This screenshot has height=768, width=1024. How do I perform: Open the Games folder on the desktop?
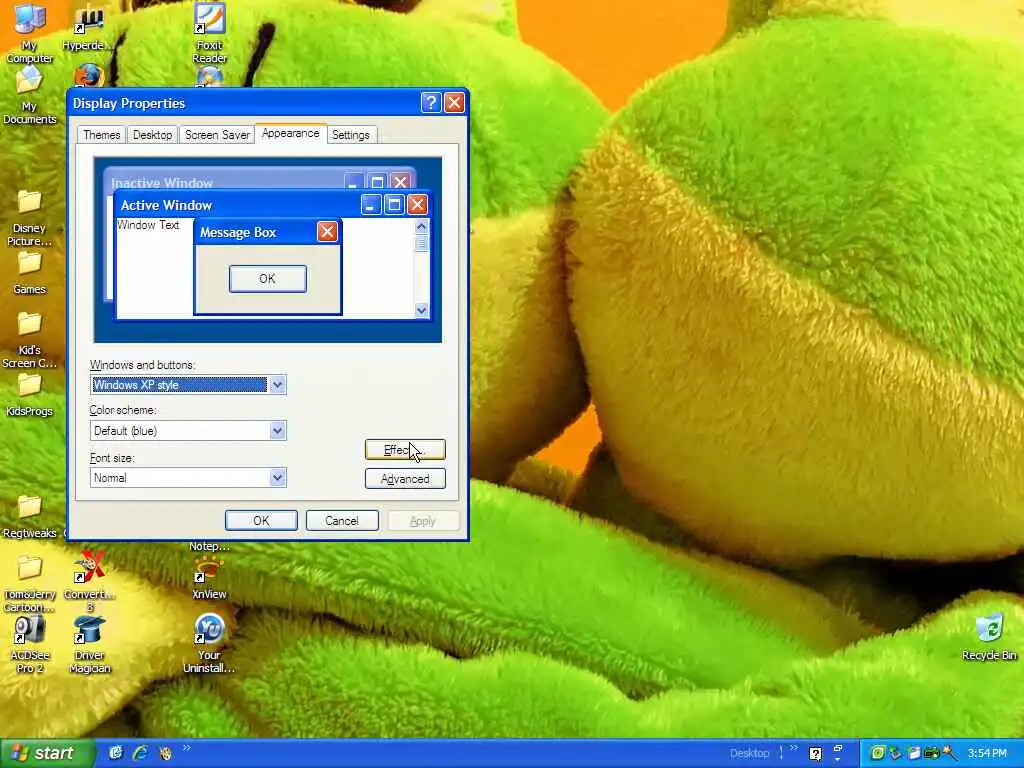[x=29, y=273]
